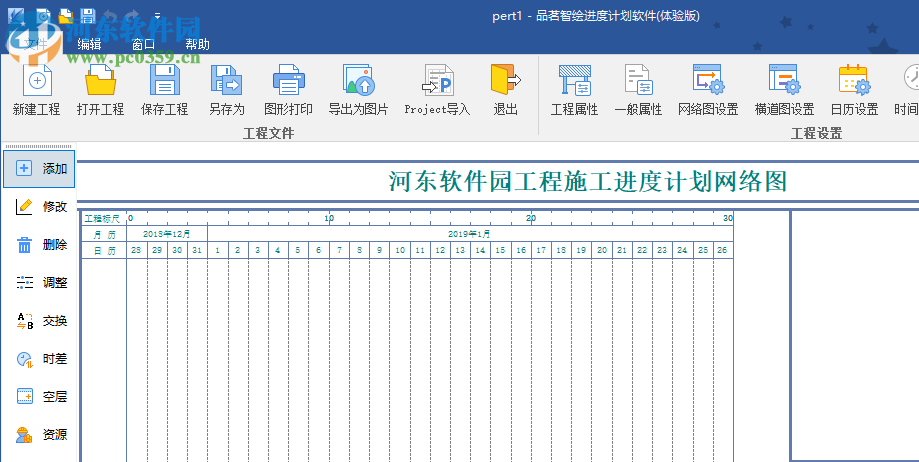This screenshot has height=462, width=919.
Task: Expand the quick access toolbar customize arrow
Action: pos(157,16)
